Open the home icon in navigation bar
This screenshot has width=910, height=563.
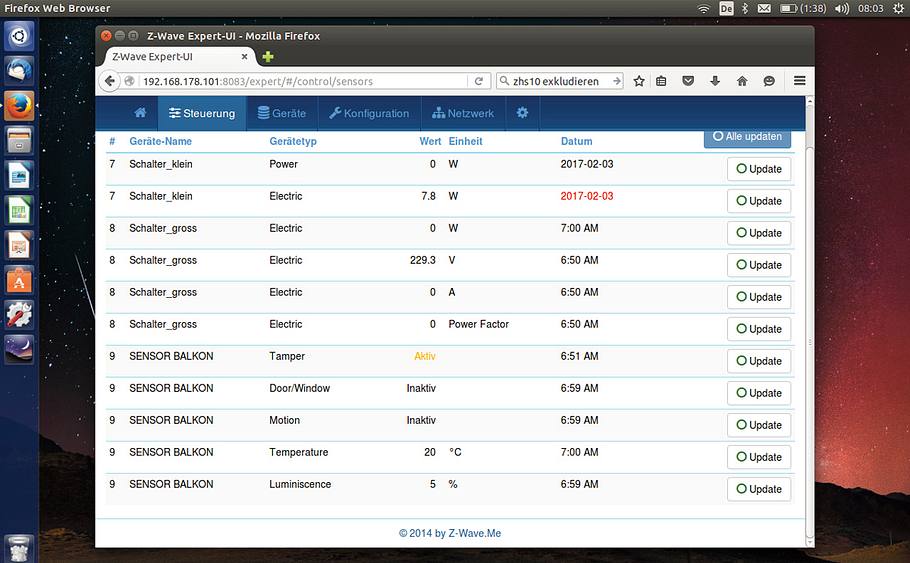[x=140, y=113]
